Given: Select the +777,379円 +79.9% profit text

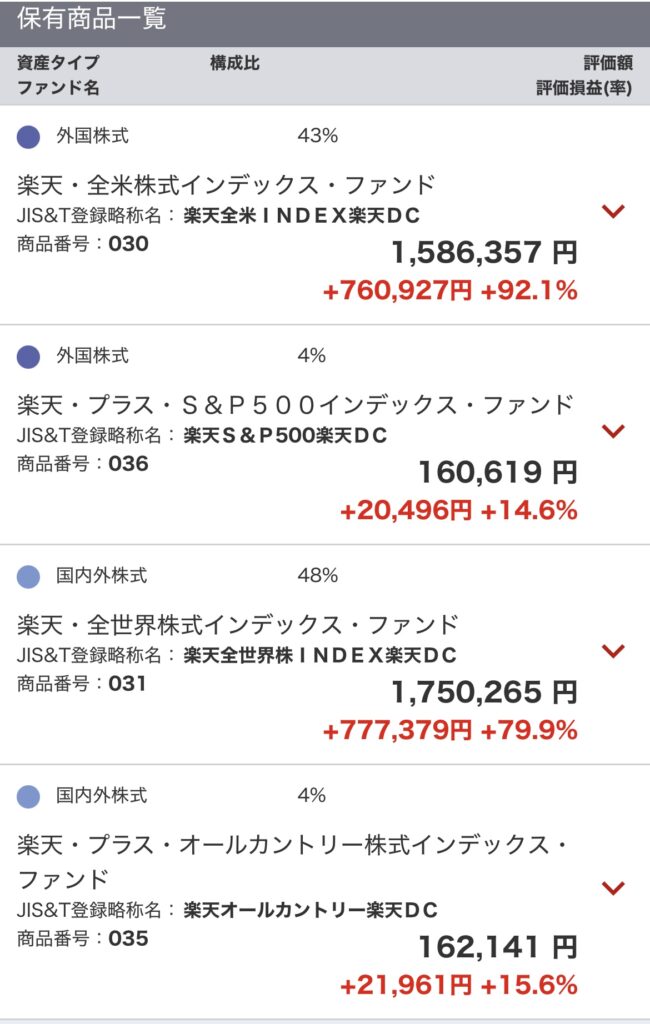Looking at the screenshot, I should tap(450, 730).
